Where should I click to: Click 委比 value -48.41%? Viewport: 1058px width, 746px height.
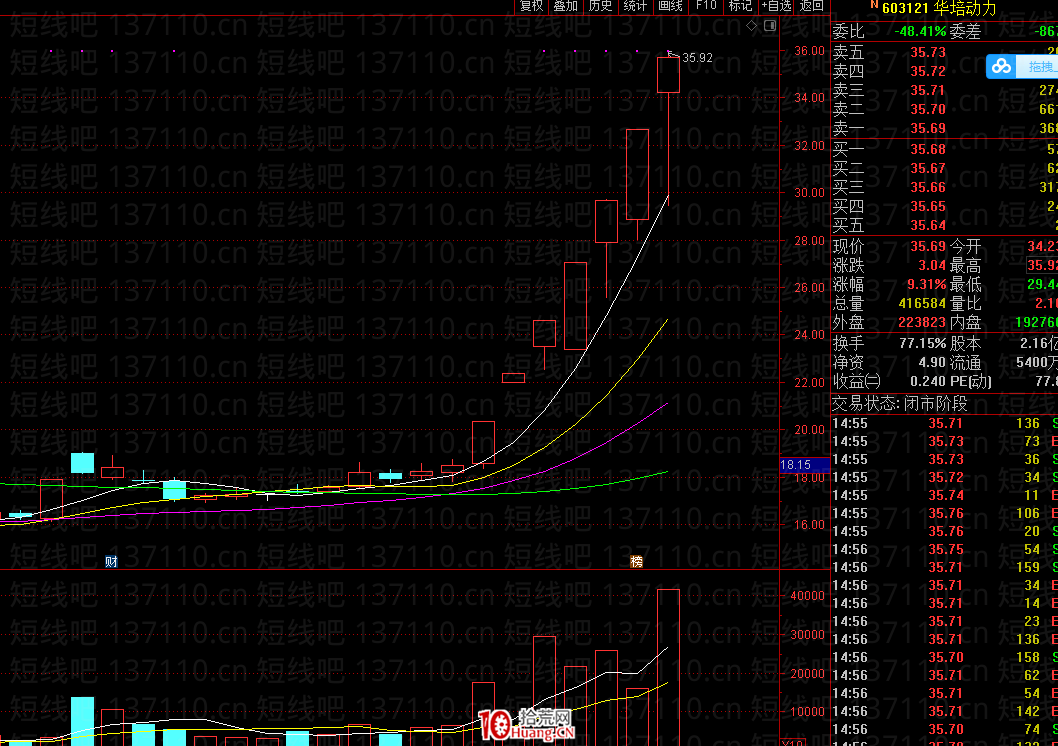[x=920, y=31]
